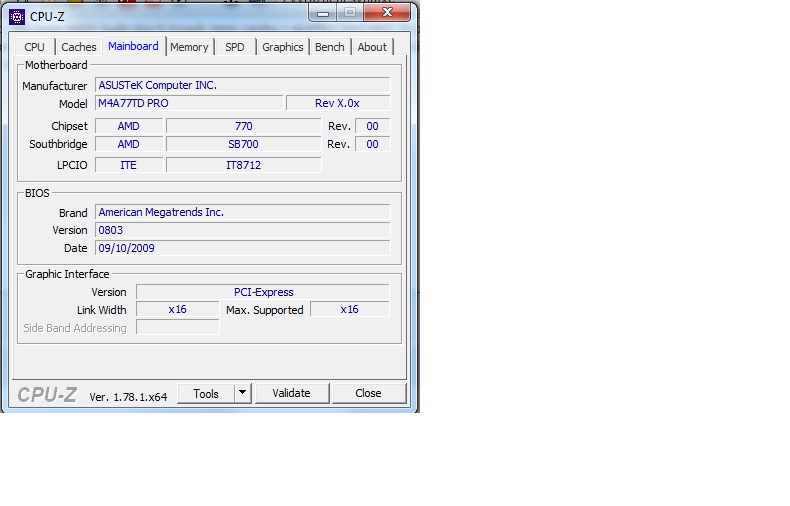Click the chipset 770 value

pos(244,126)
